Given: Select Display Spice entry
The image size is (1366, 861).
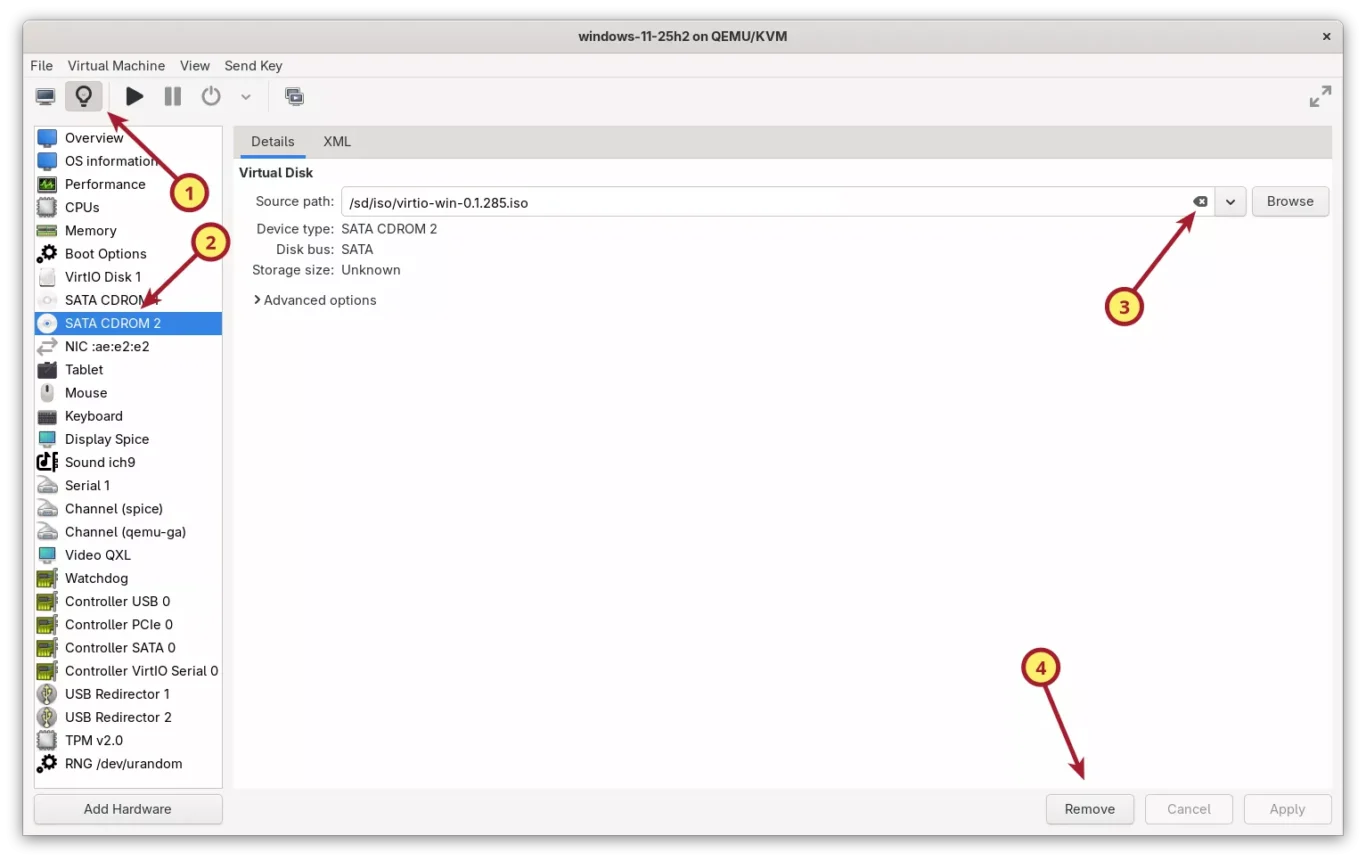Looking at the screenshot, I should pos(128,439).
